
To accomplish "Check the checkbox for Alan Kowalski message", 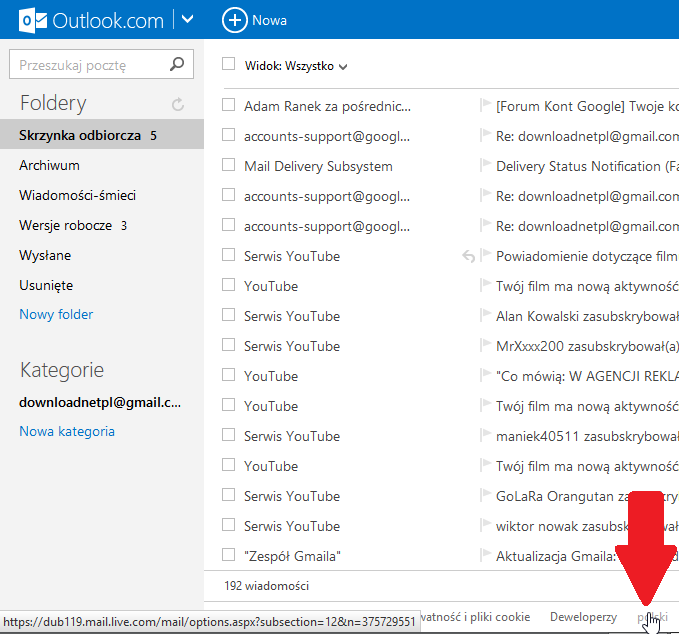I will click(228, 315).
